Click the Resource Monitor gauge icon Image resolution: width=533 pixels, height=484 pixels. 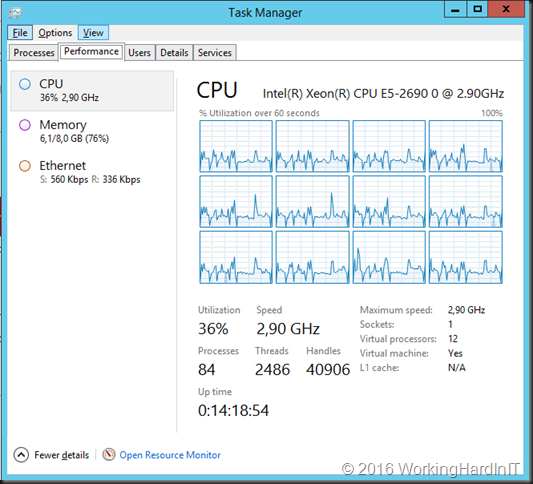click(109, 454)
